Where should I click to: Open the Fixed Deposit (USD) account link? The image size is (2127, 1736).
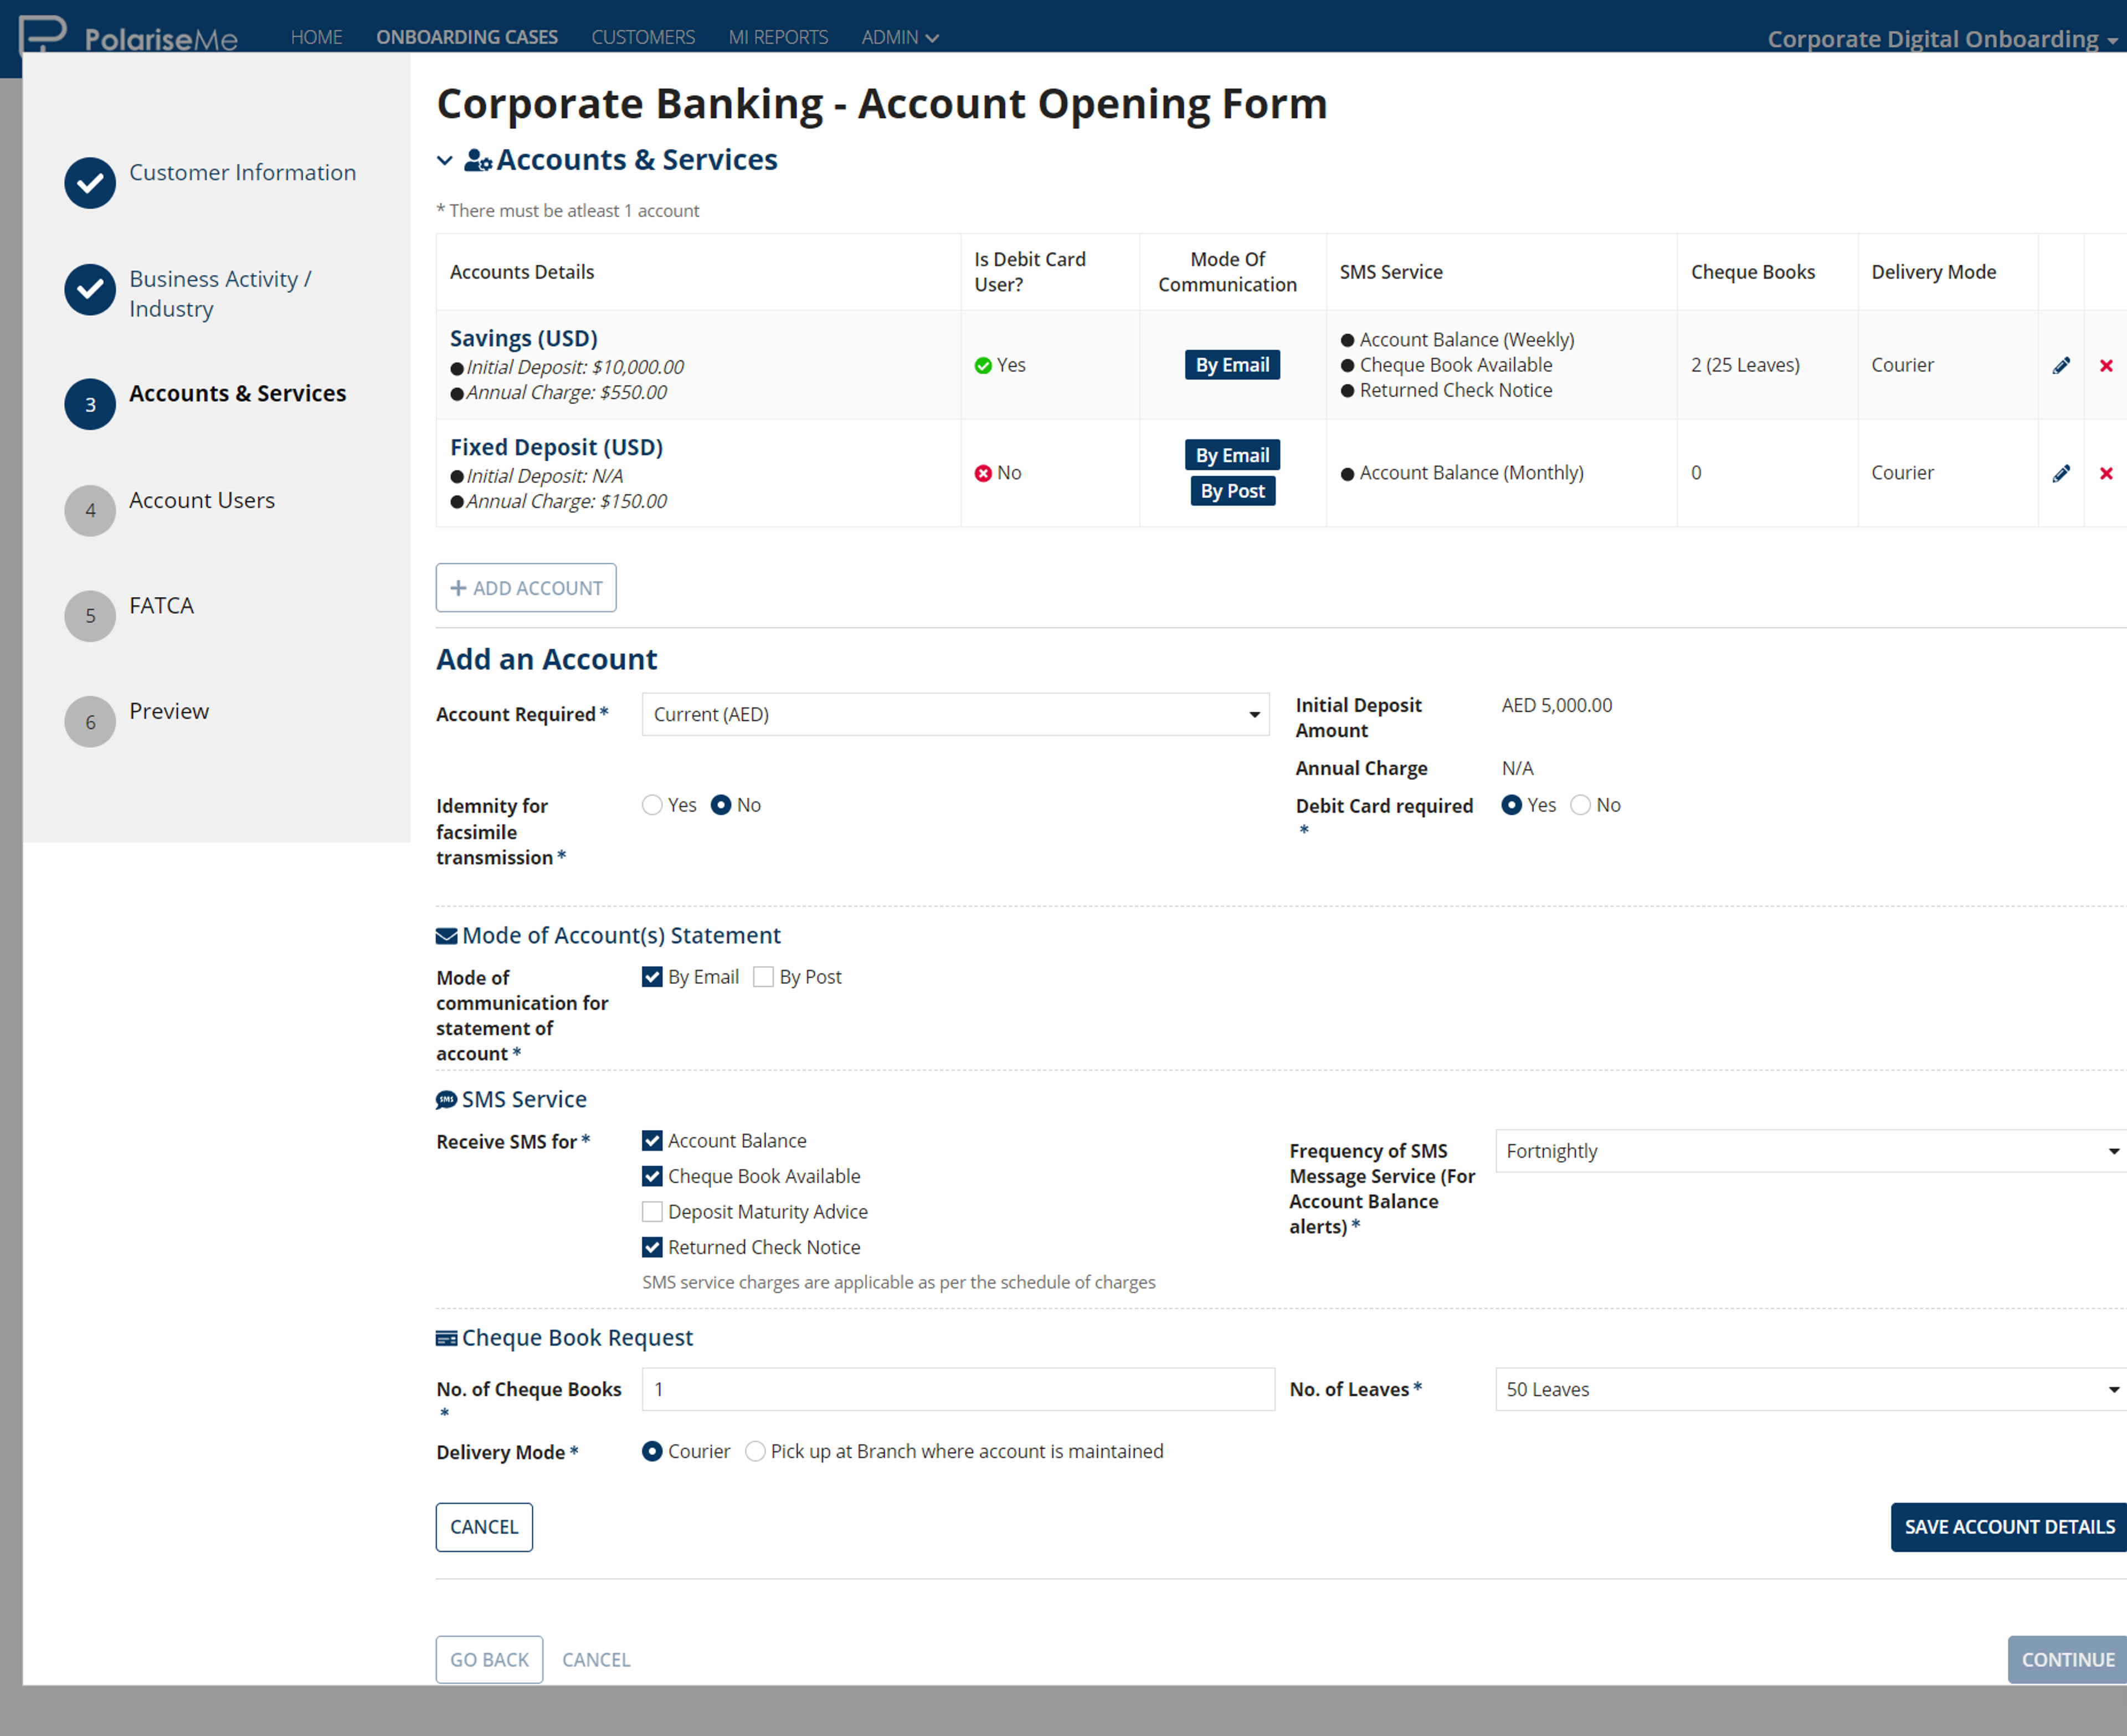tap(556, 447)
